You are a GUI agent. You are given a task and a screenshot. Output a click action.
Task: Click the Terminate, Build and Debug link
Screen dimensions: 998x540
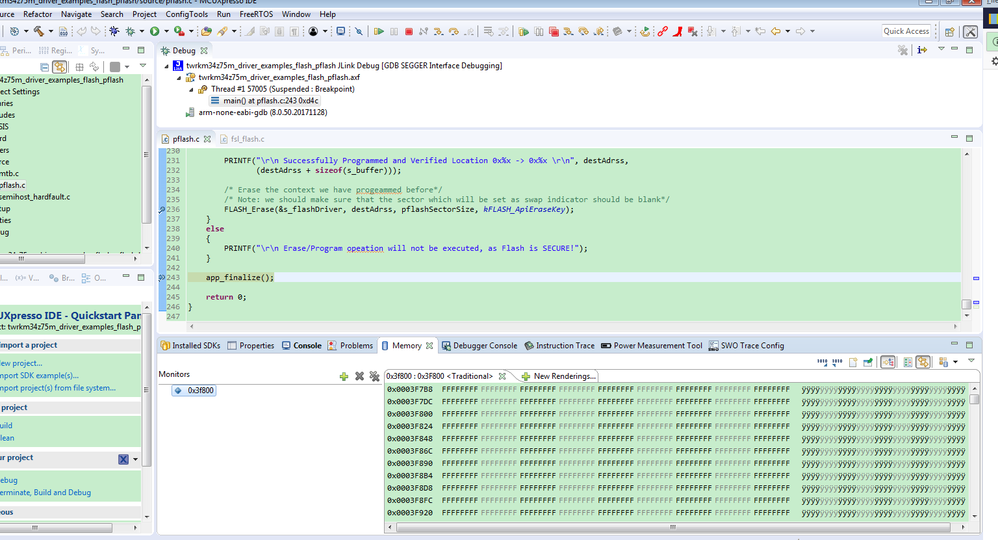tap(45, 493)
